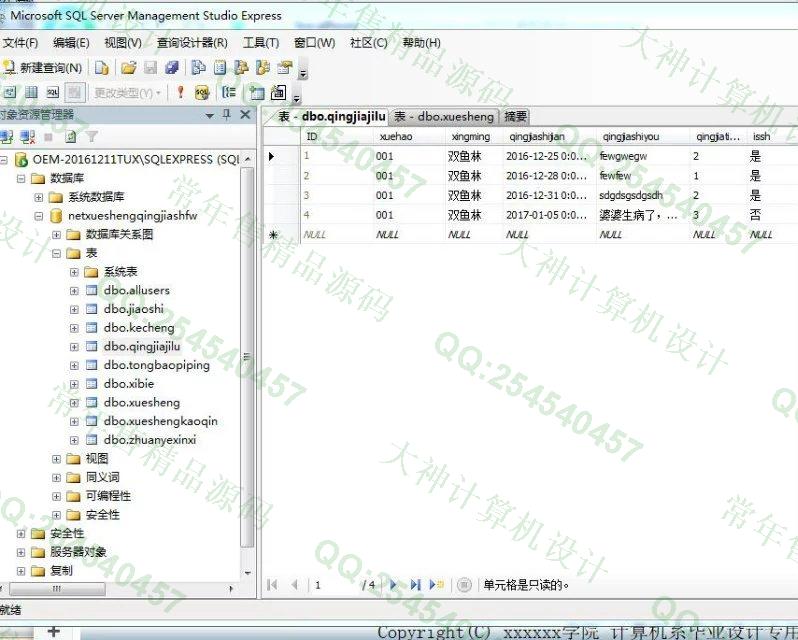Collapse the netxueshengqingjiashfw database node

(x=39, y=216)
